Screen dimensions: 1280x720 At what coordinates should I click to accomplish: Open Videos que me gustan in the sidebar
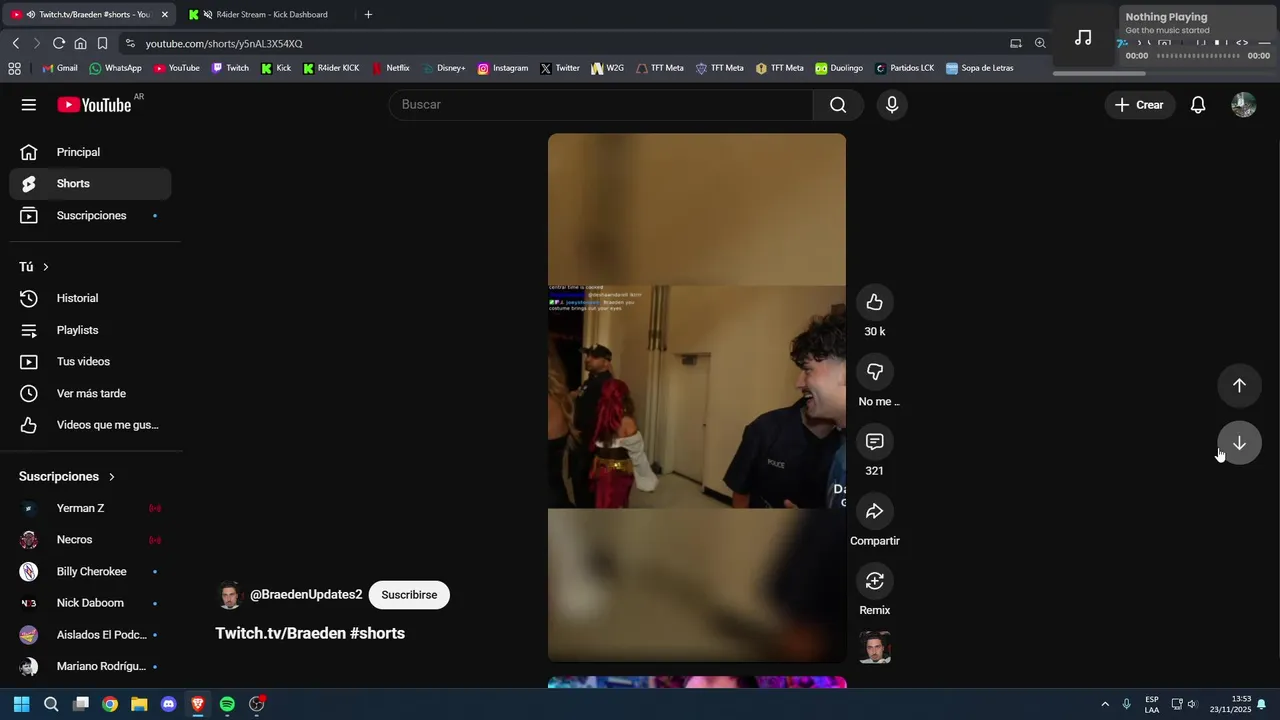click(x=91, y=425)
